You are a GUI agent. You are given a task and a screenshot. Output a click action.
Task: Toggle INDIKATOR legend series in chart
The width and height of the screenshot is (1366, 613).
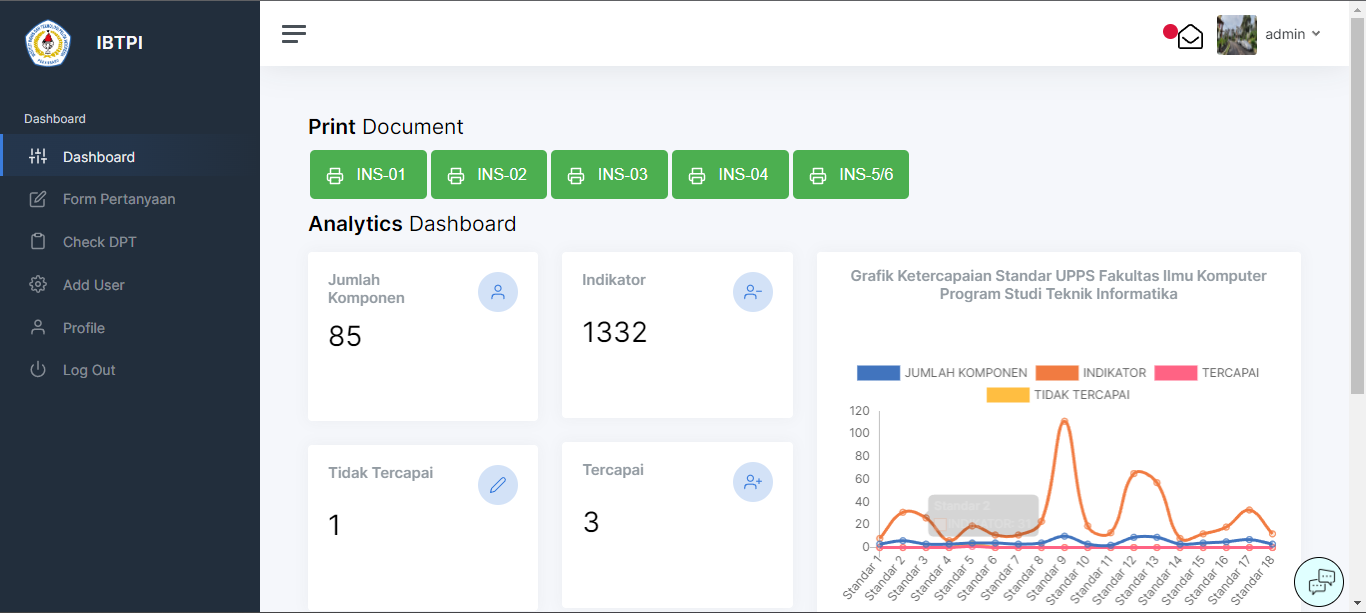1091,373
